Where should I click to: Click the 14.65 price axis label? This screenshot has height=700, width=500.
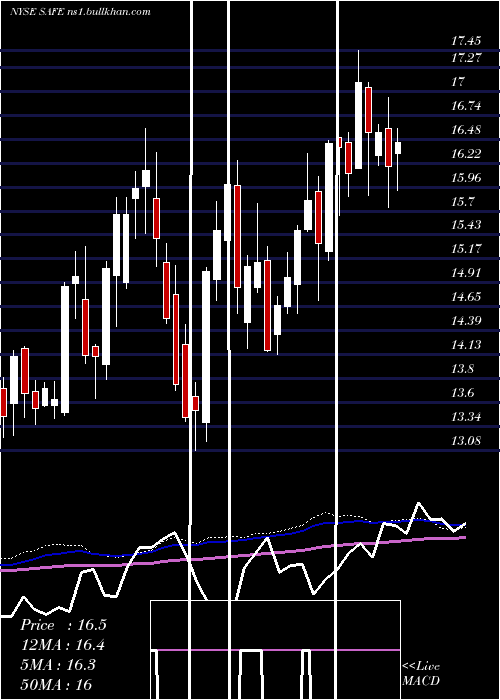[466, 297]
